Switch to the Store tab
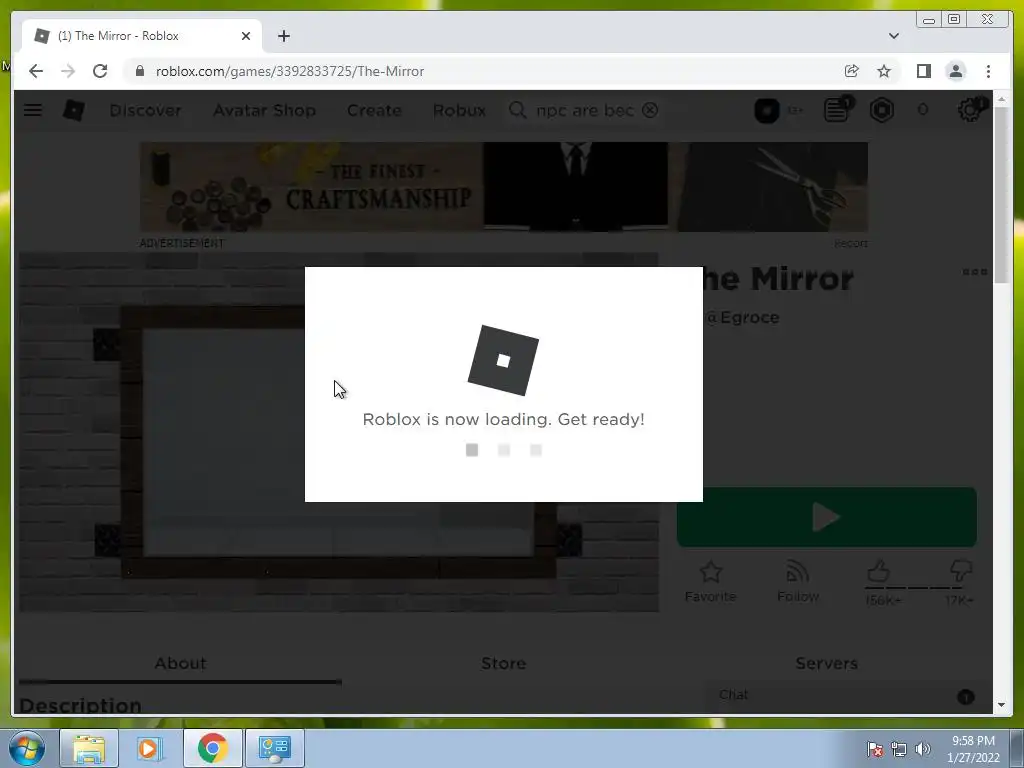1024x768 pixels. 504,664
